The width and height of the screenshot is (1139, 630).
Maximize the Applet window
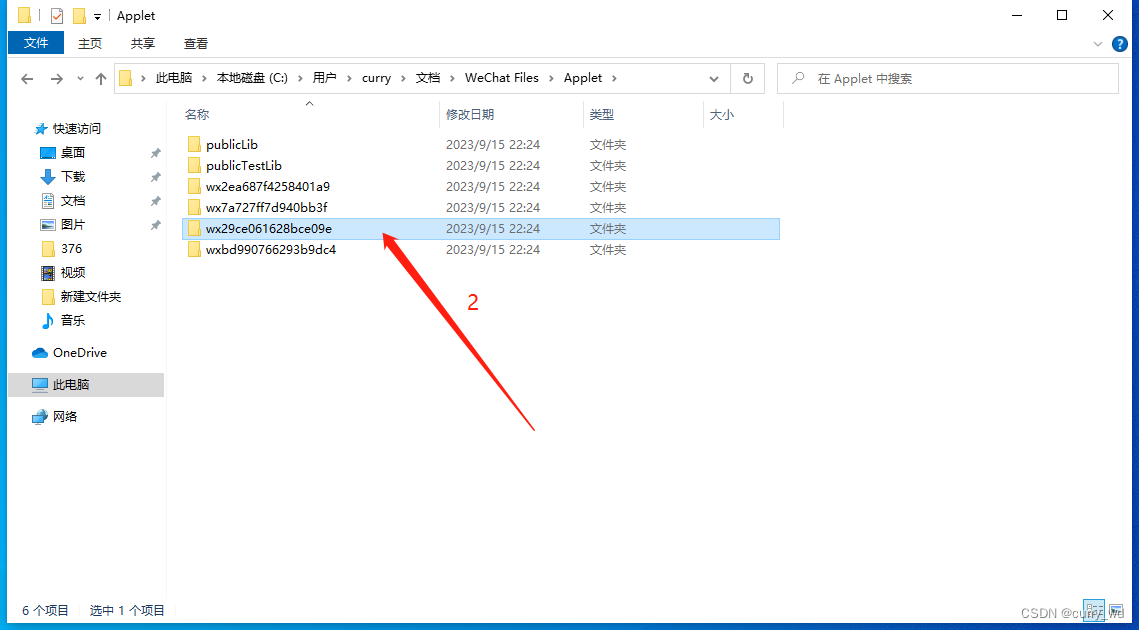pos(1062,15)
